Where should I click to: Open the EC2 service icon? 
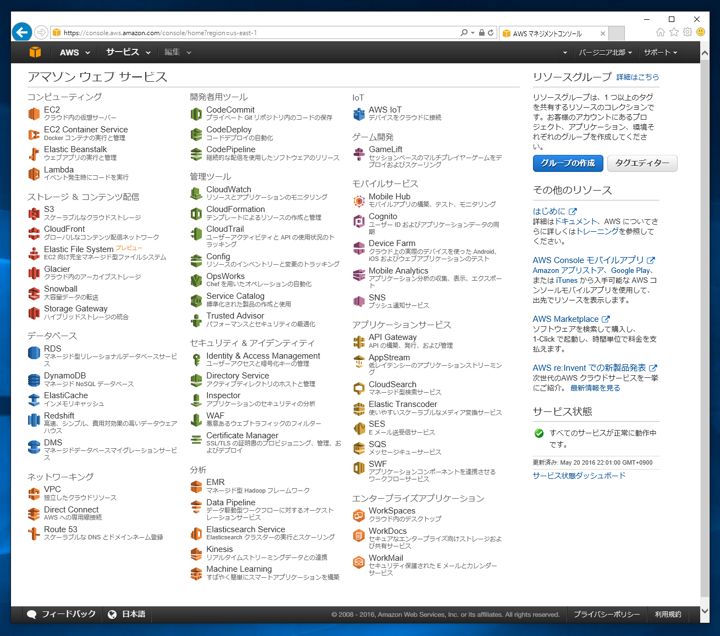pos(34,113)
